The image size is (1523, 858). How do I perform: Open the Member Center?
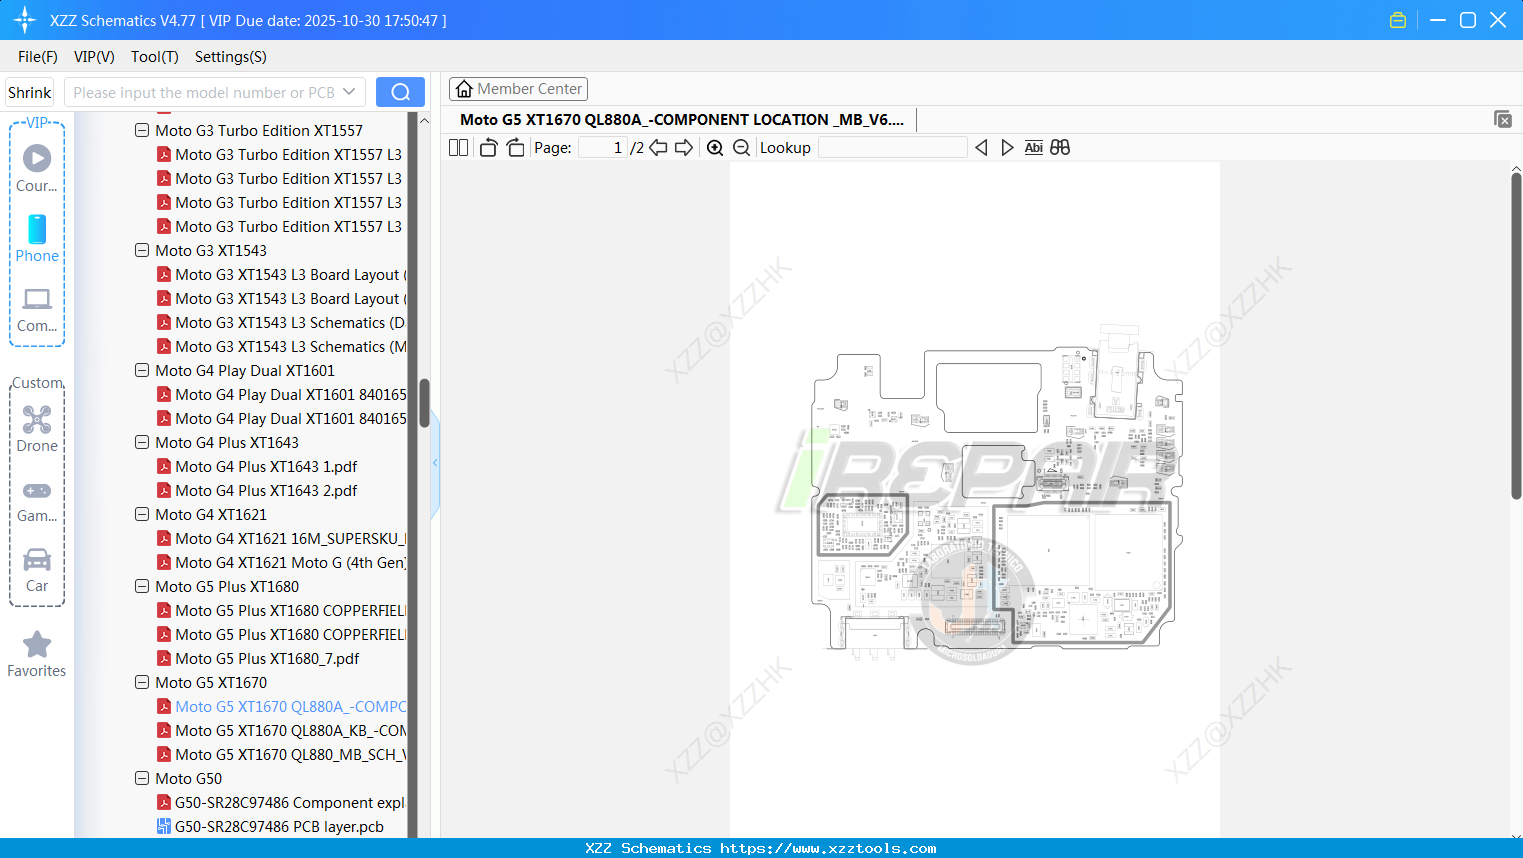click(x=518, y=88)
